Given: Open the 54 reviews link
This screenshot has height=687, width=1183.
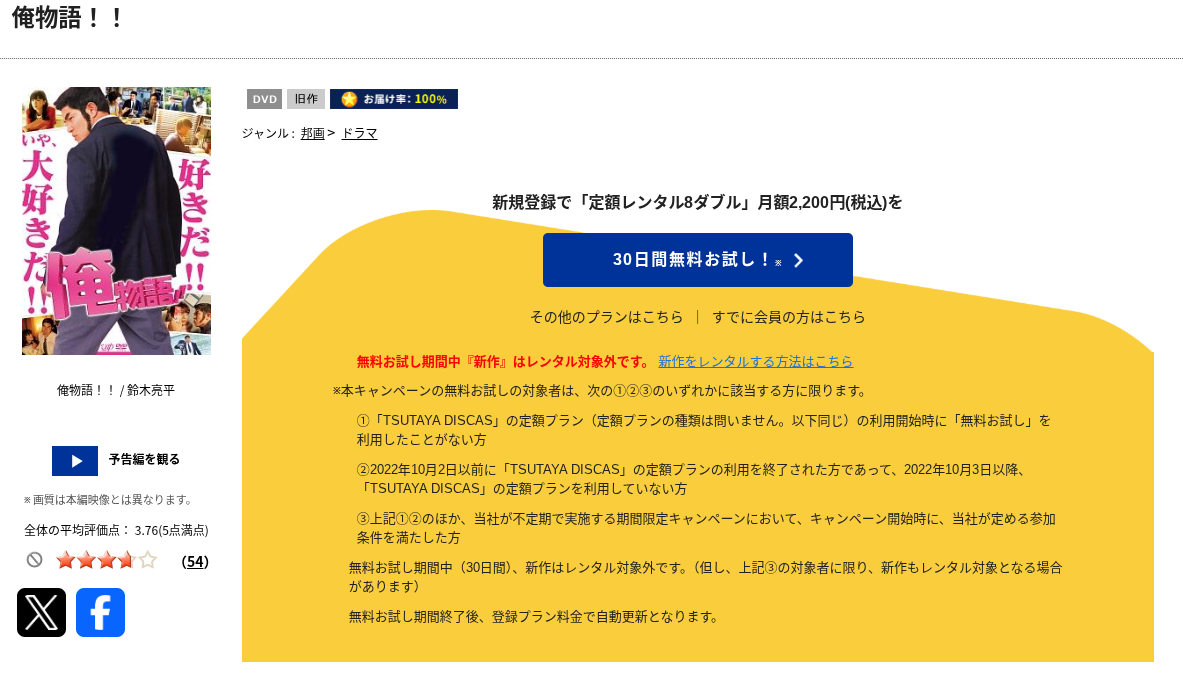Looking at the screenshot, I should (x=195, y=562).
